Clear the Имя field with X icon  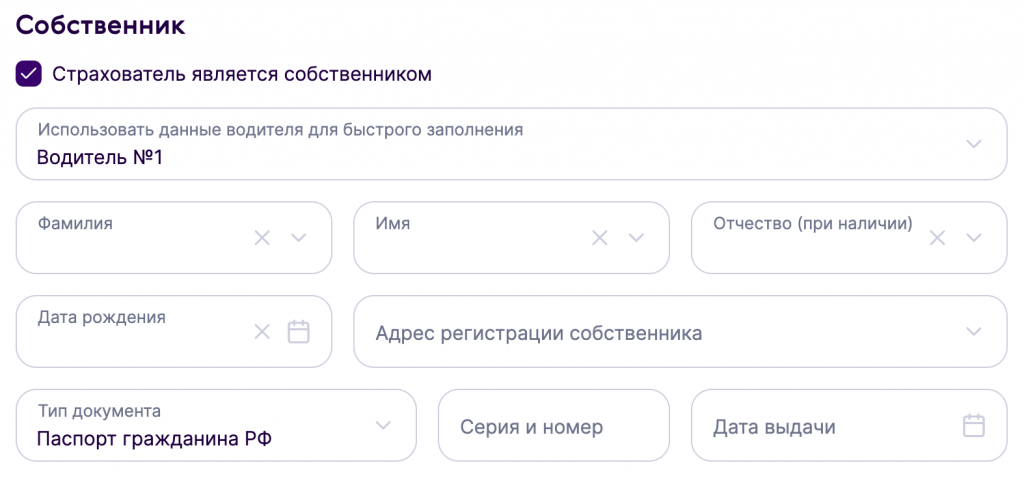click(x=600, y=238)
